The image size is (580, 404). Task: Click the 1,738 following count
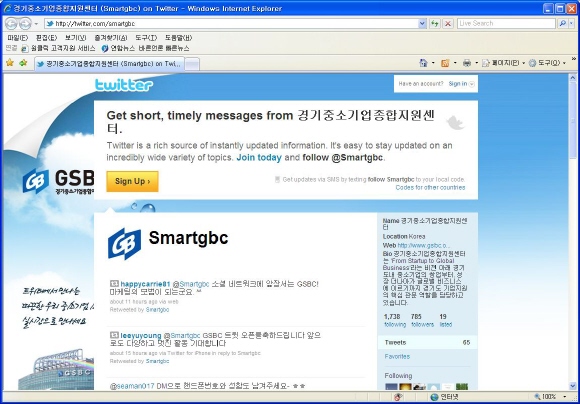tap(395, 320)
